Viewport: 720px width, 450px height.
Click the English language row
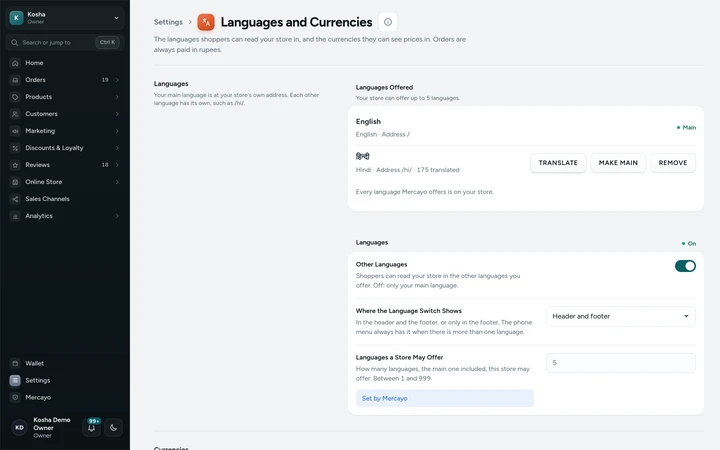click(526, 127)
